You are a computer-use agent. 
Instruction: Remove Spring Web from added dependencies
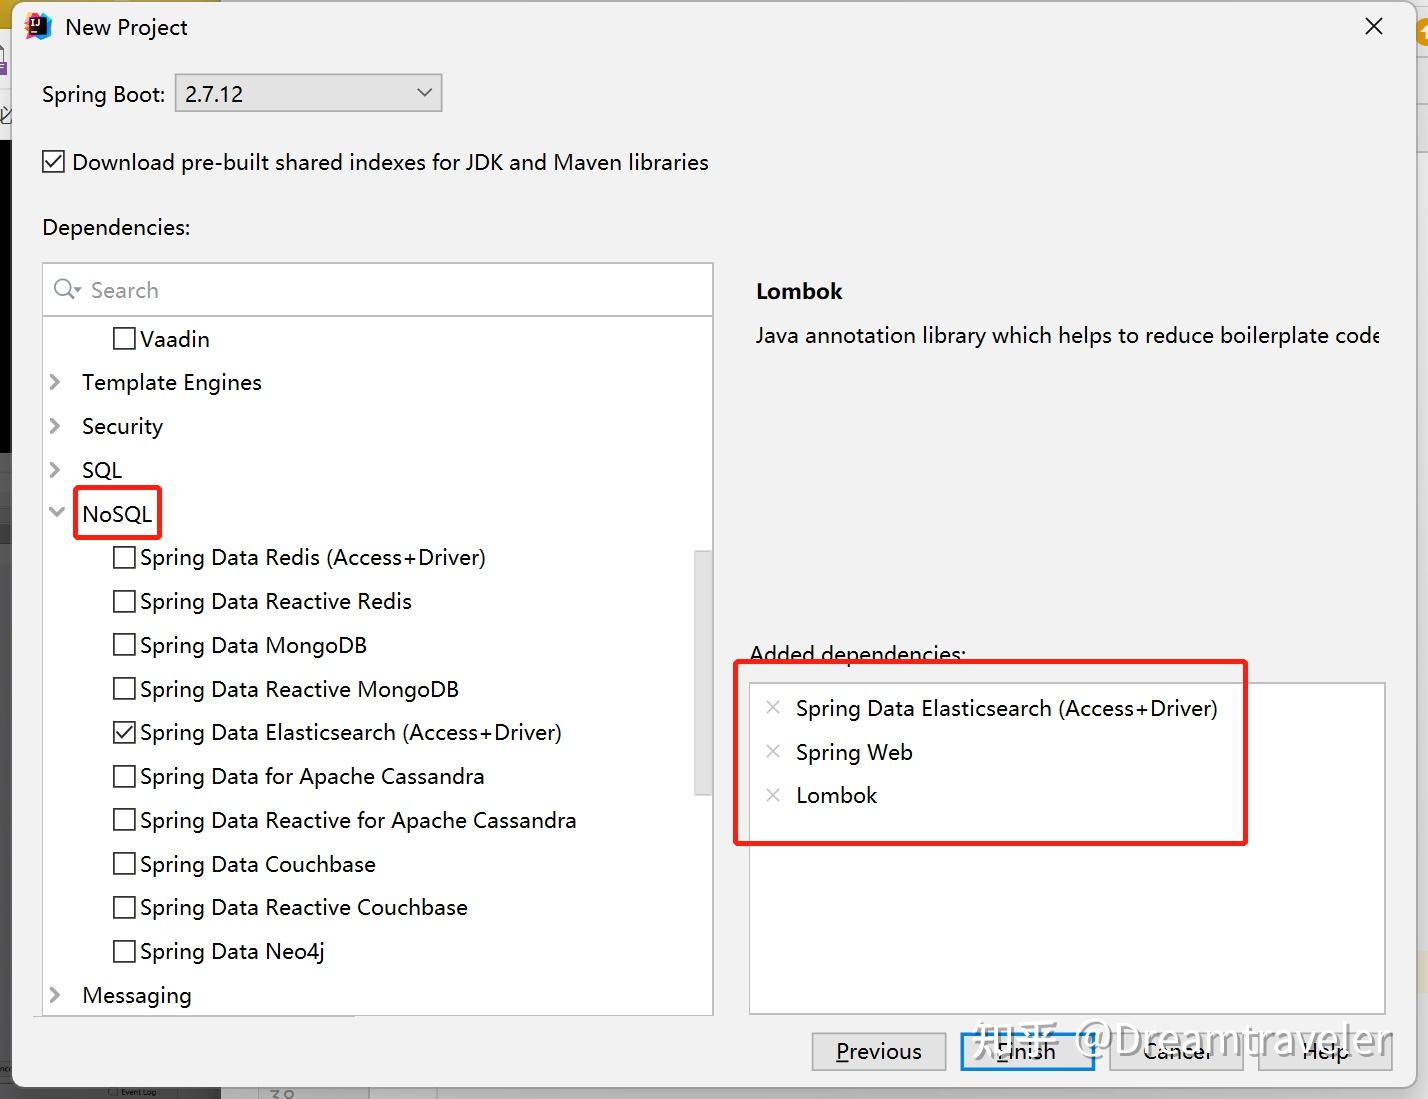point(772,752)
